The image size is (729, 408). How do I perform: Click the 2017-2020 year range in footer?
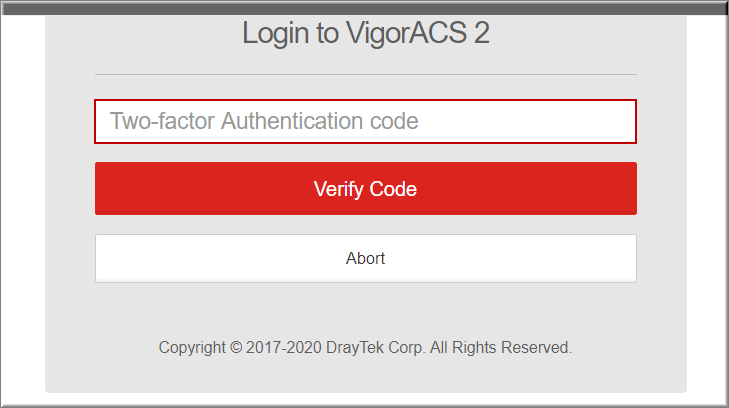pos(284,348)
